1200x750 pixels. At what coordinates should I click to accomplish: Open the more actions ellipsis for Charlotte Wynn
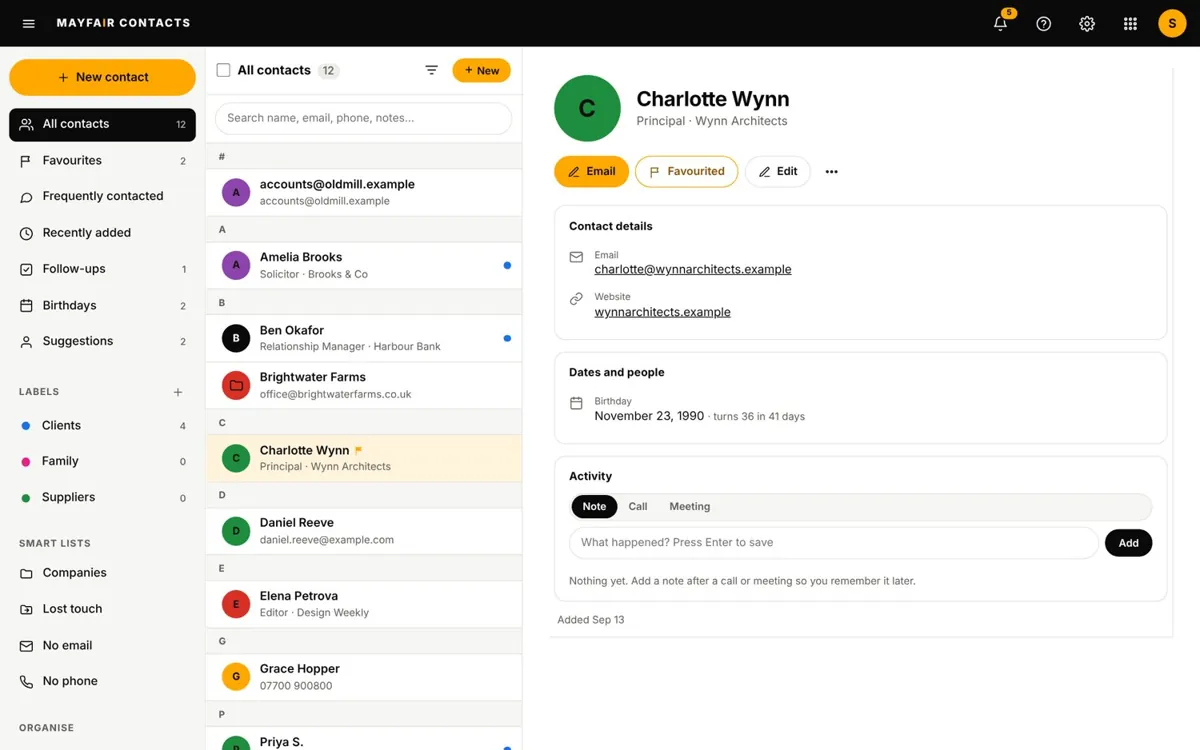click(x=831, y=172)
